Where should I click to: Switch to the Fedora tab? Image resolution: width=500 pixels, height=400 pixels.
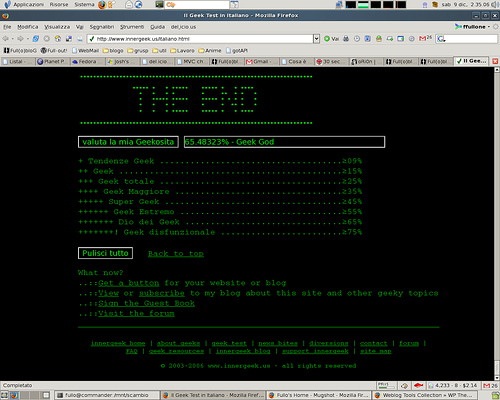click(x=87, y=62)
